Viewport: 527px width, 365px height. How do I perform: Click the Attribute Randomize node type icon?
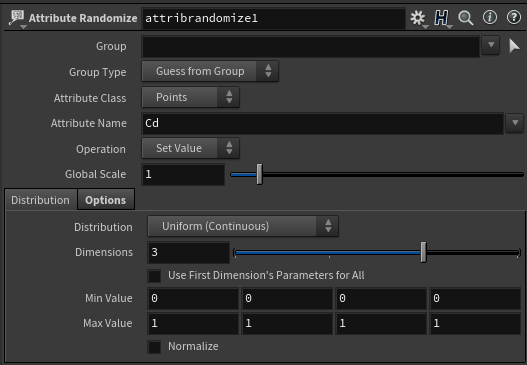(17, 18)
